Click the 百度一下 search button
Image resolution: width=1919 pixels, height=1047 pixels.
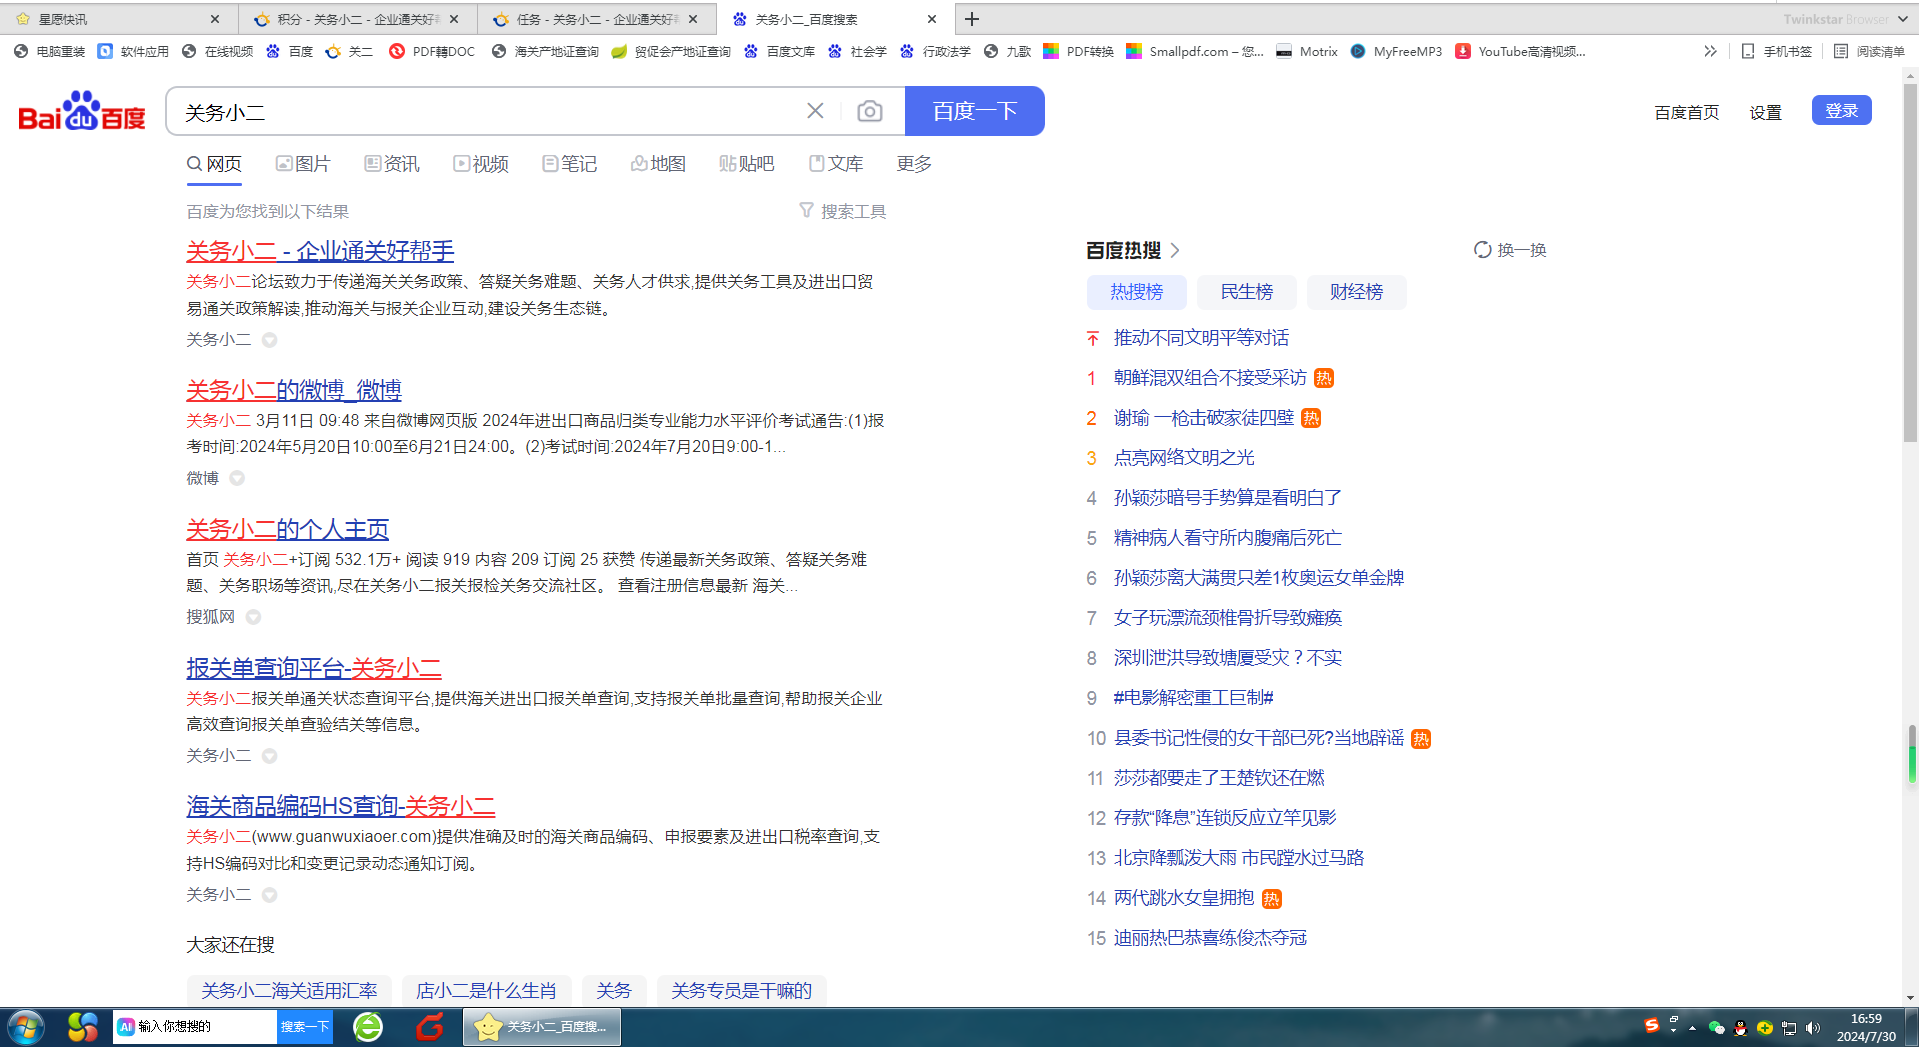[x=975, y=111]
